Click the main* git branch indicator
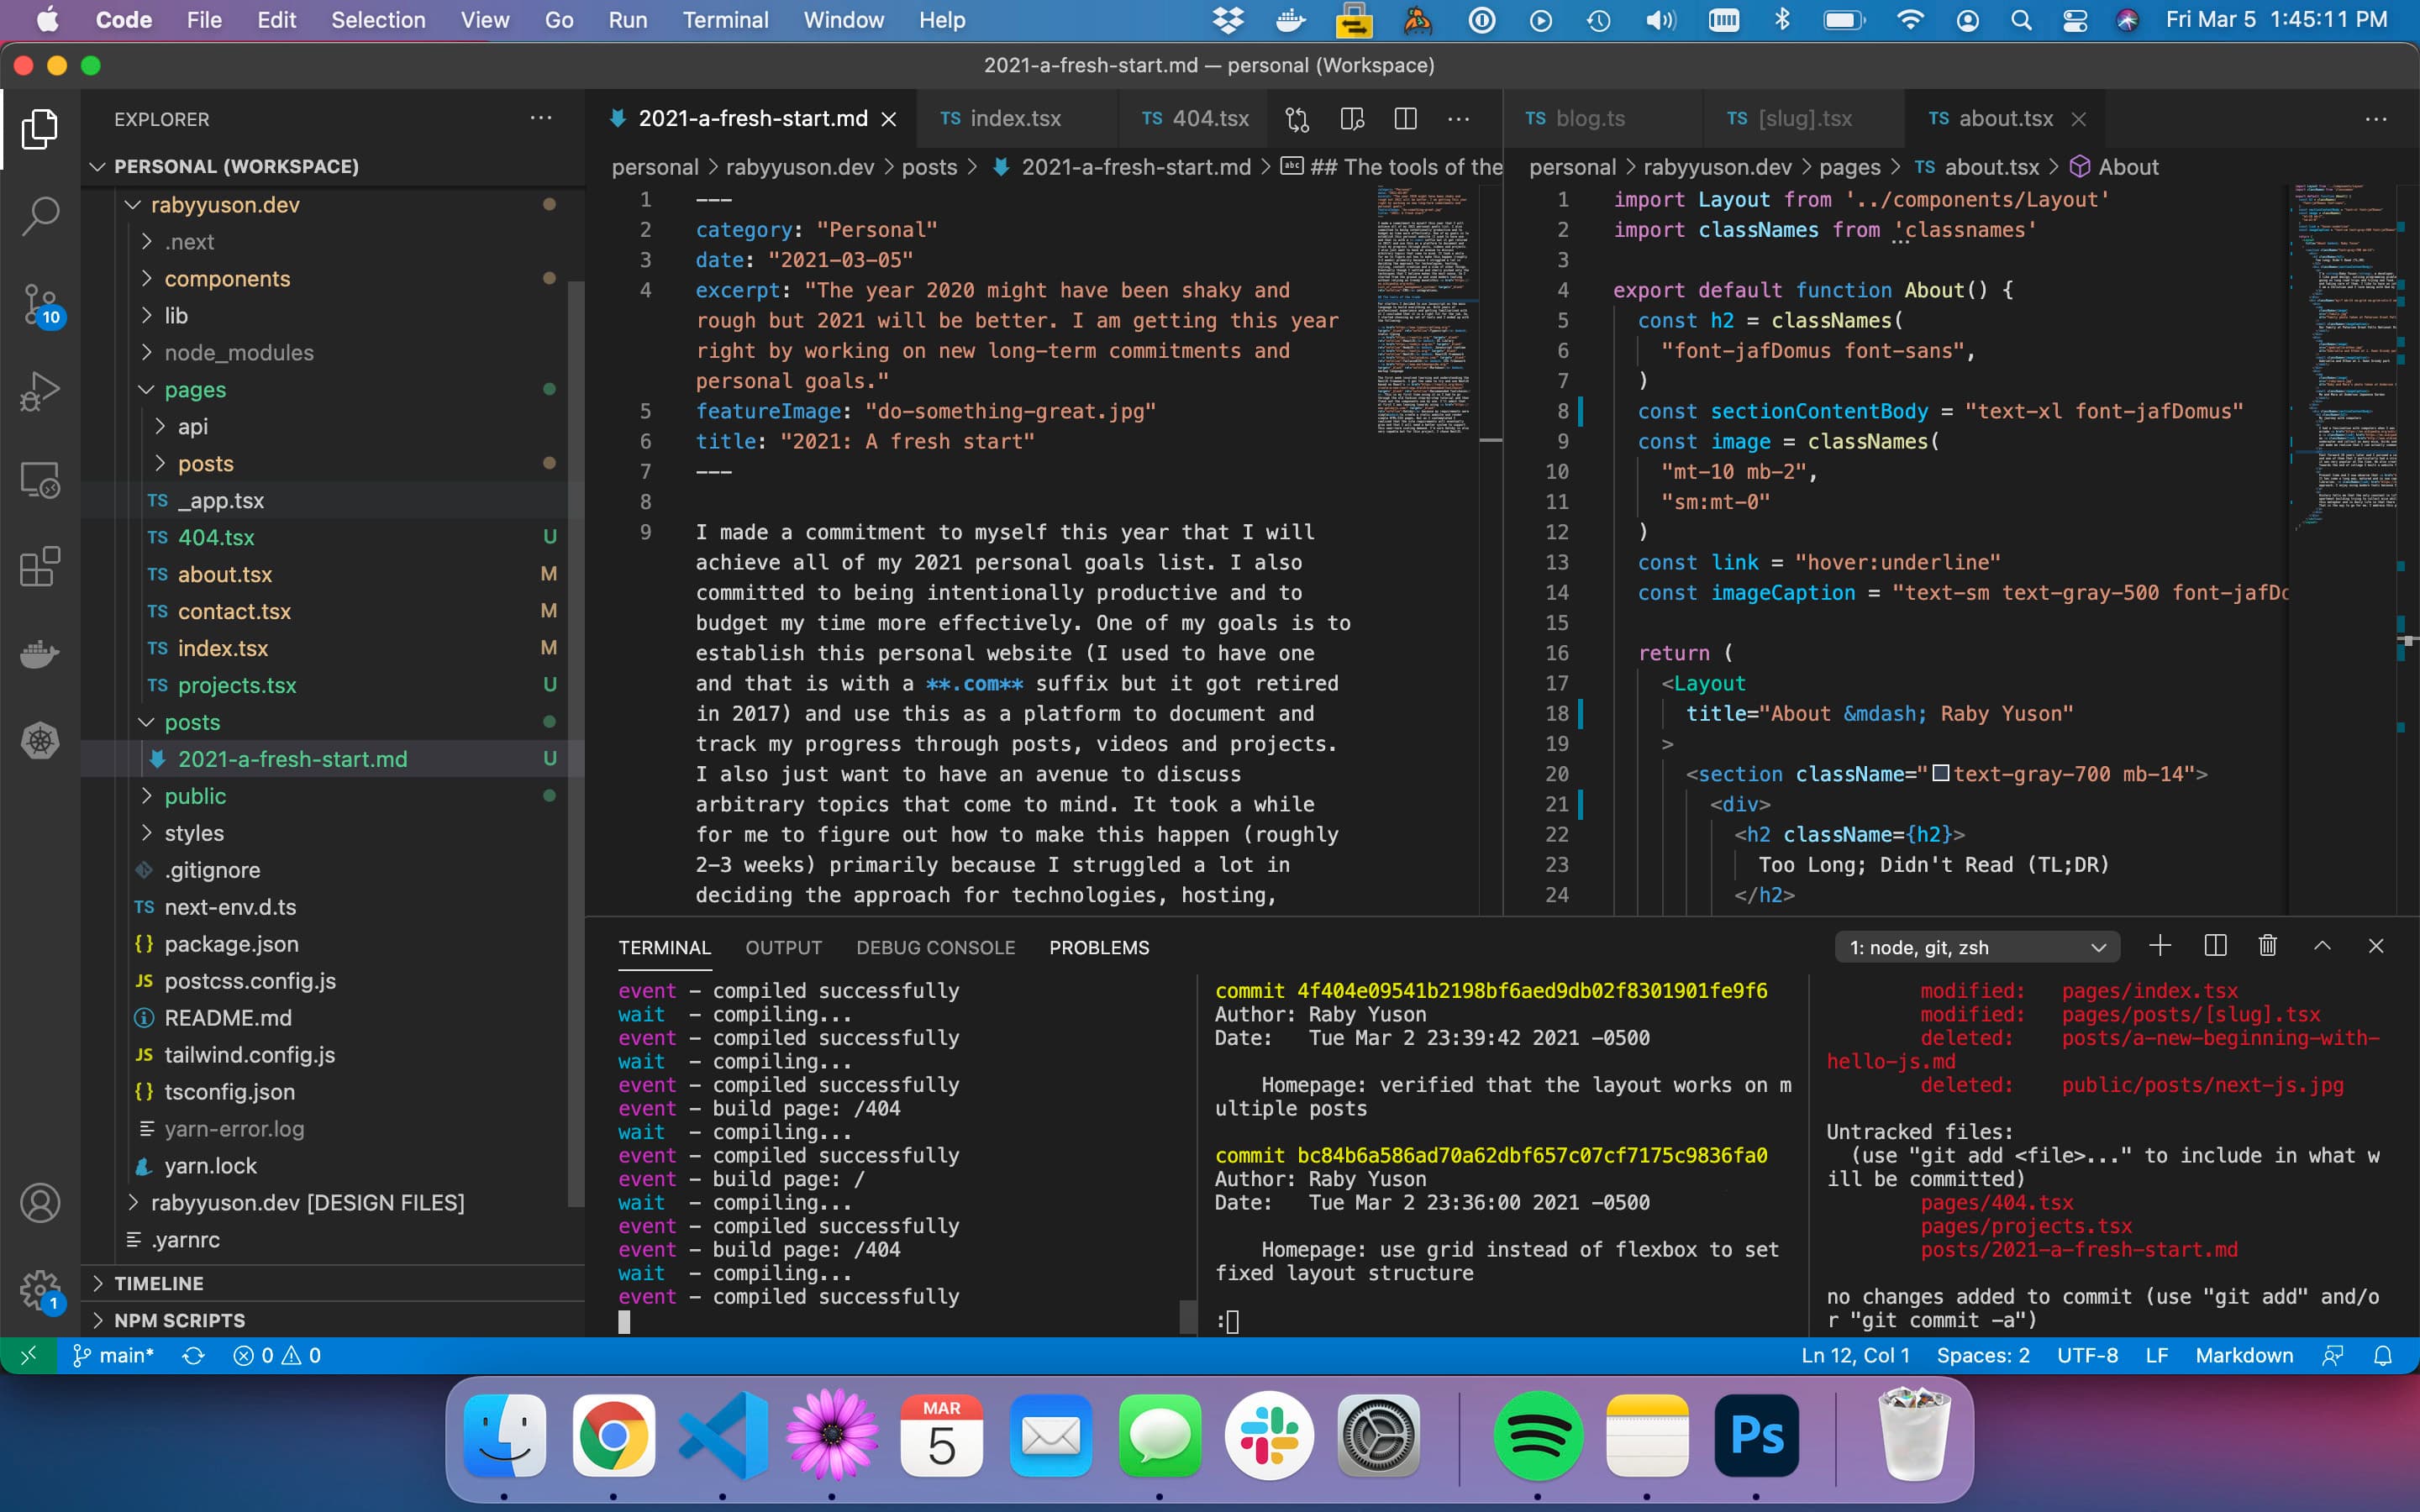2420x1512 pixels. pyautogui.click(x=114, y=1355)
